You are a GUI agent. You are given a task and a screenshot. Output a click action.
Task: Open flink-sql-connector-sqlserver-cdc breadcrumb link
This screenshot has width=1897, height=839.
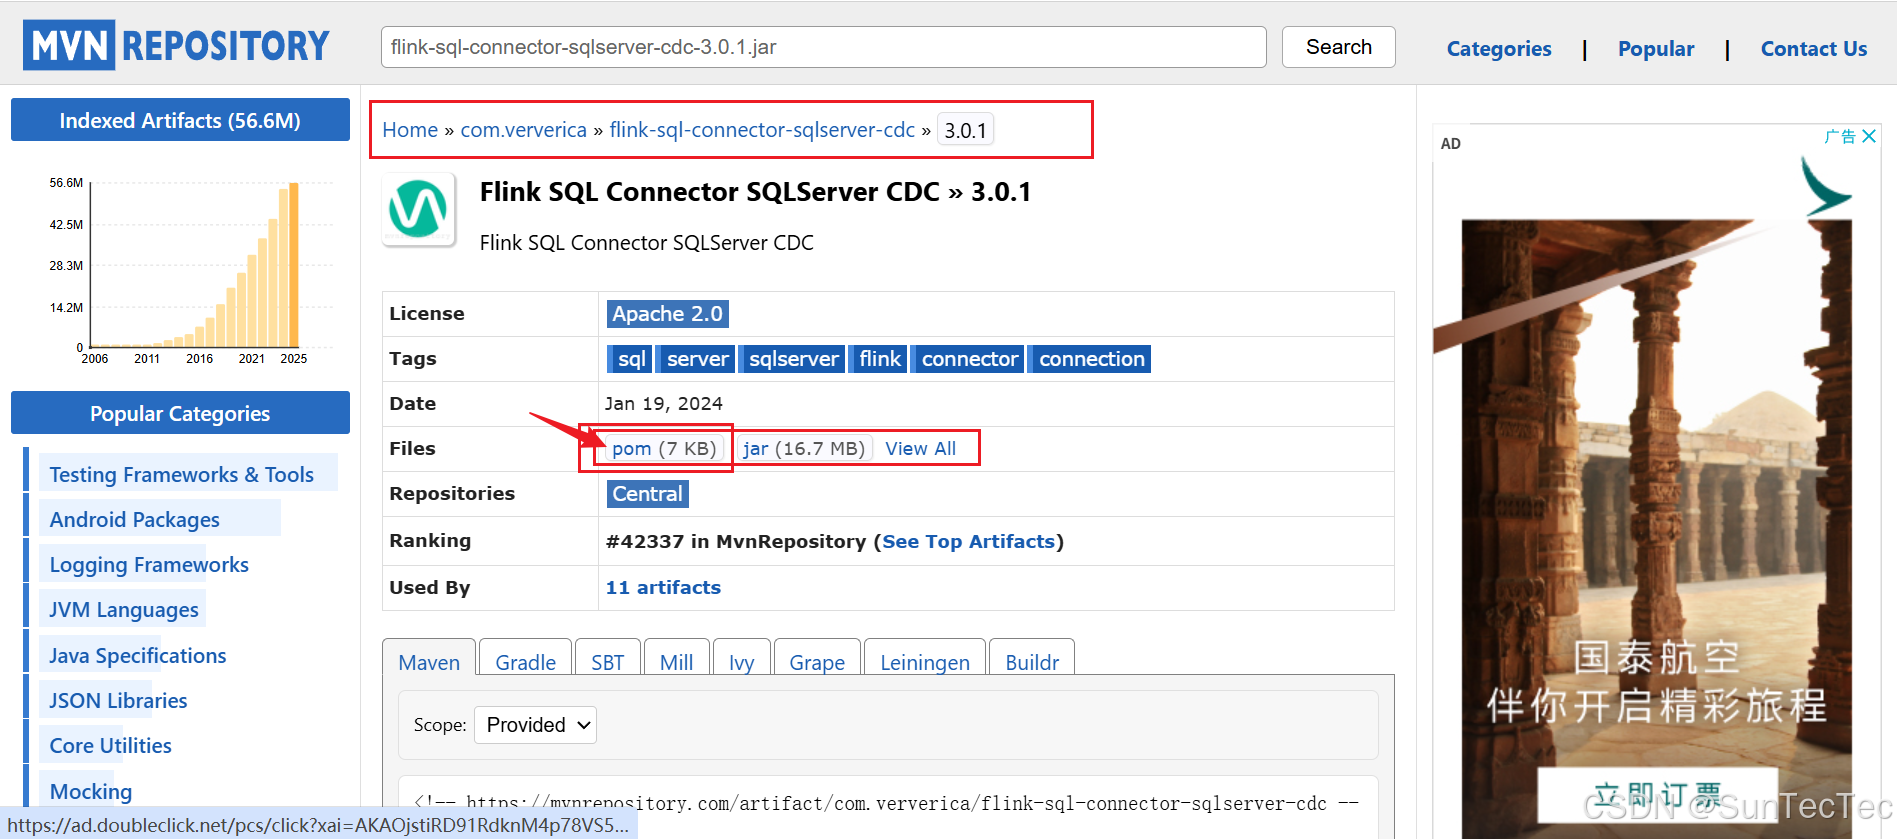pos(762,130)
